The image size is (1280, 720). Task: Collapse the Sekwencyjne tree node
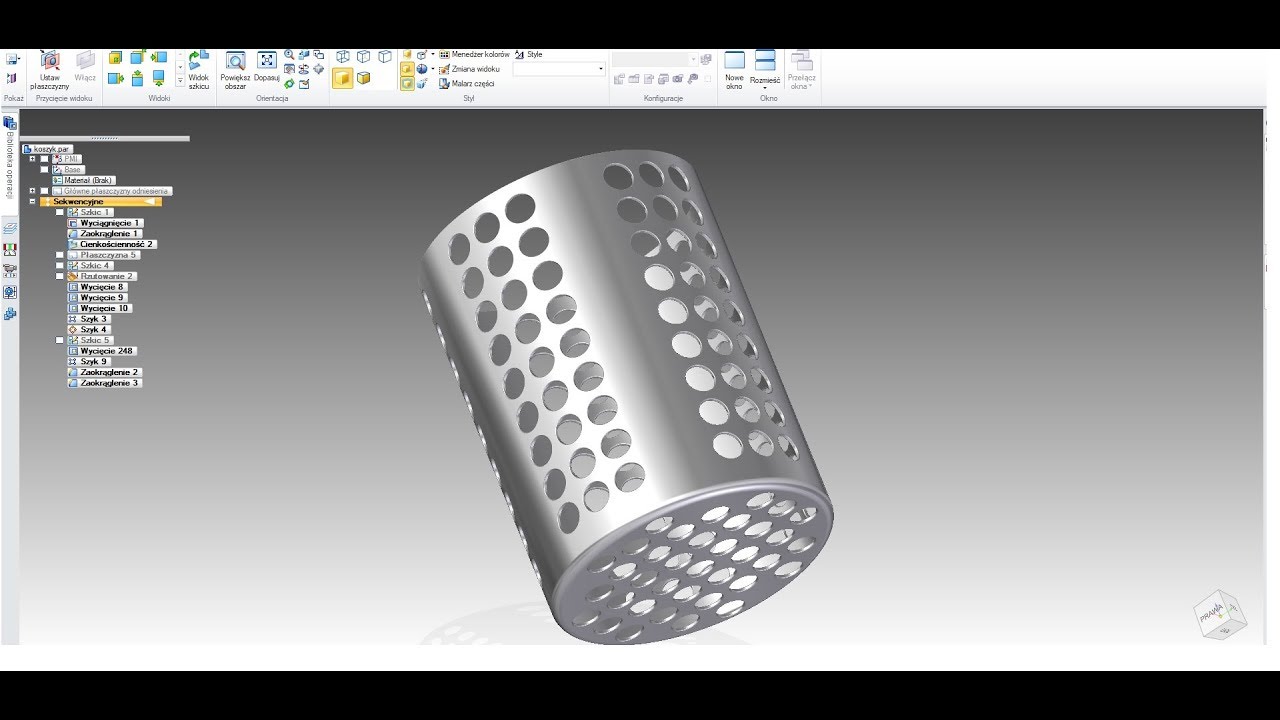[x=33, y=202]
